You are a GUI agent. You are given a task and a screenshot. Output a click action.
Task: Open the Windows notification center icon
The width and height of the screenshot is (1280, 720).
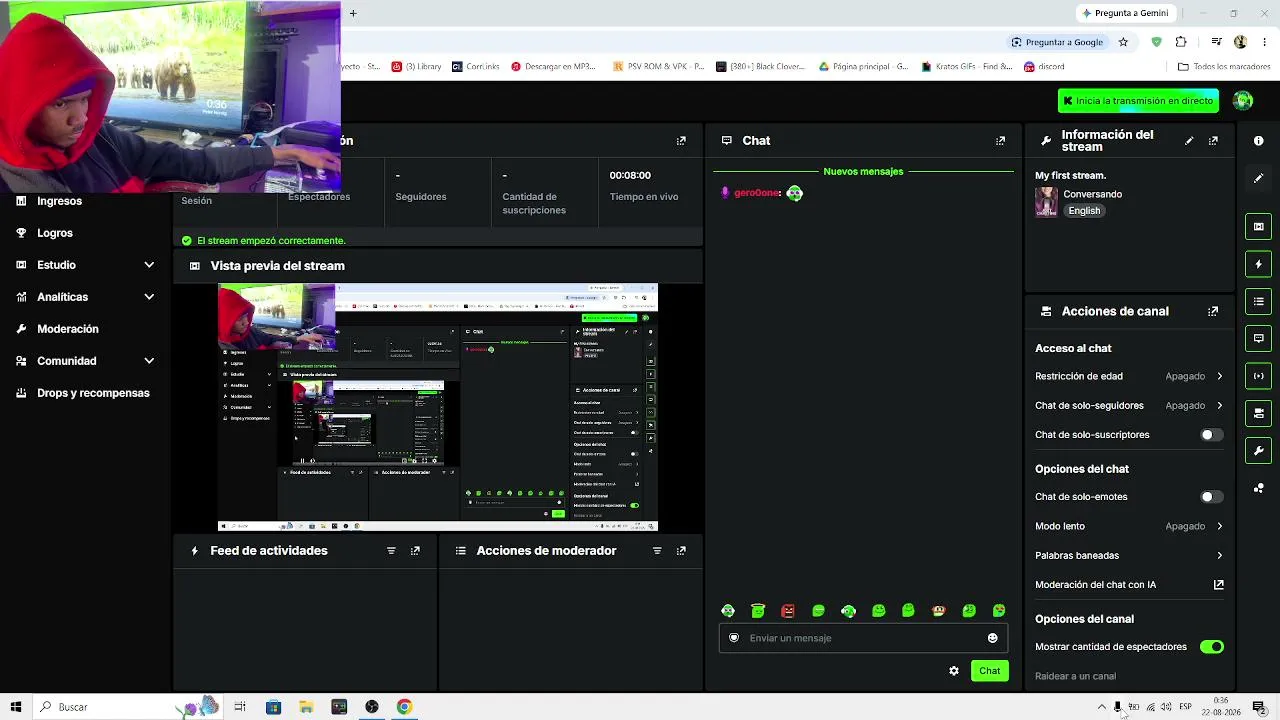point(1259,707)
